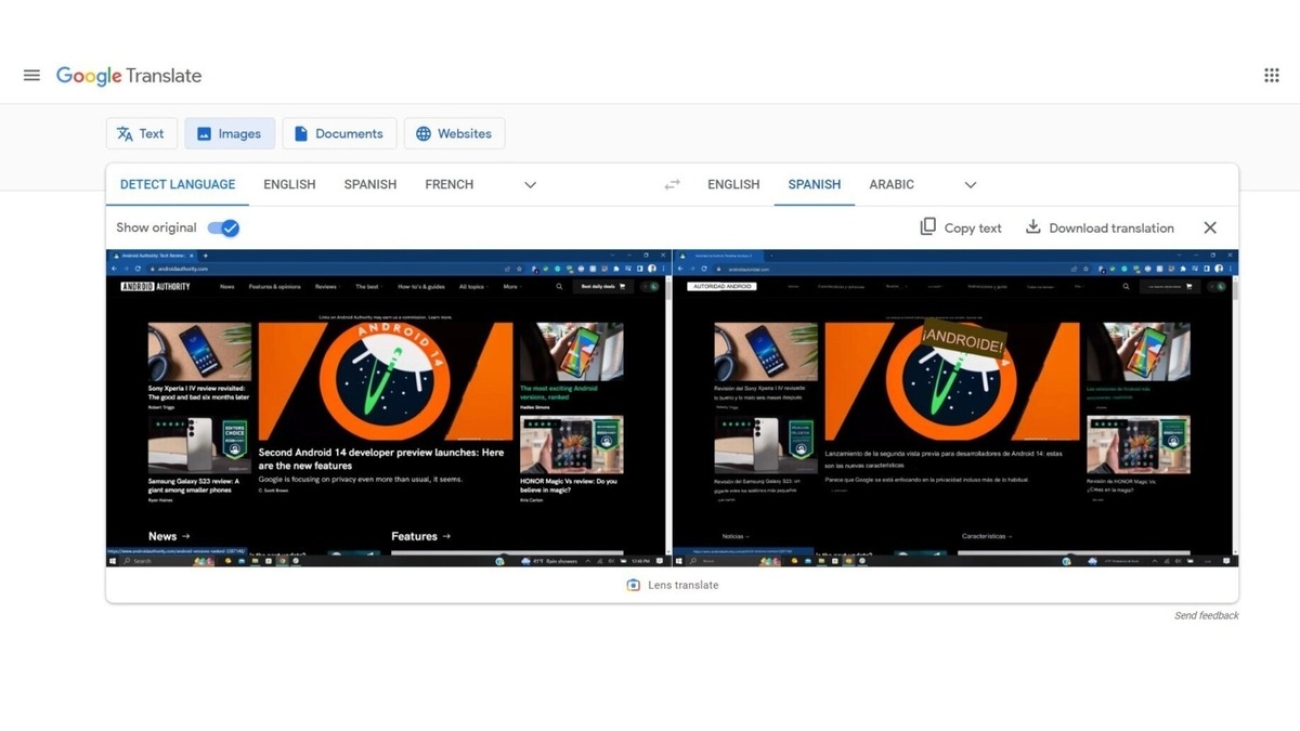Image resolution: width=1300 pixels, height=731 pixels.
Task: Toggle the Show original switch
Action: pyautogui.click(x=223, y=228)
